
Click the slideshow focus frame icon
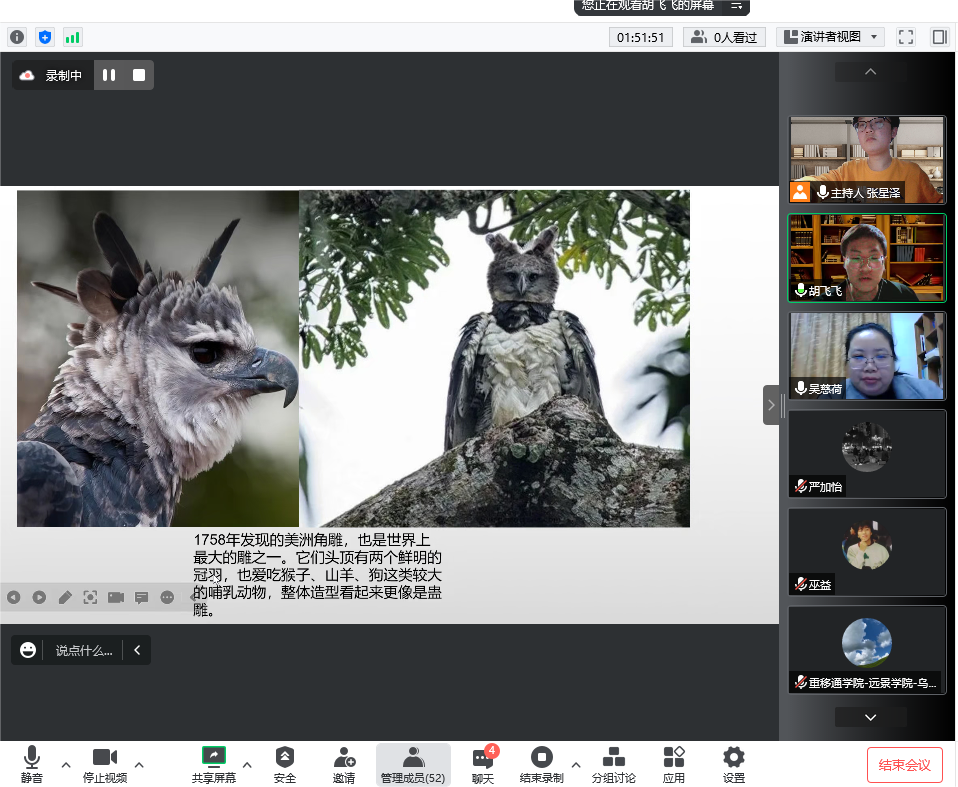click(x=90, y=597)
